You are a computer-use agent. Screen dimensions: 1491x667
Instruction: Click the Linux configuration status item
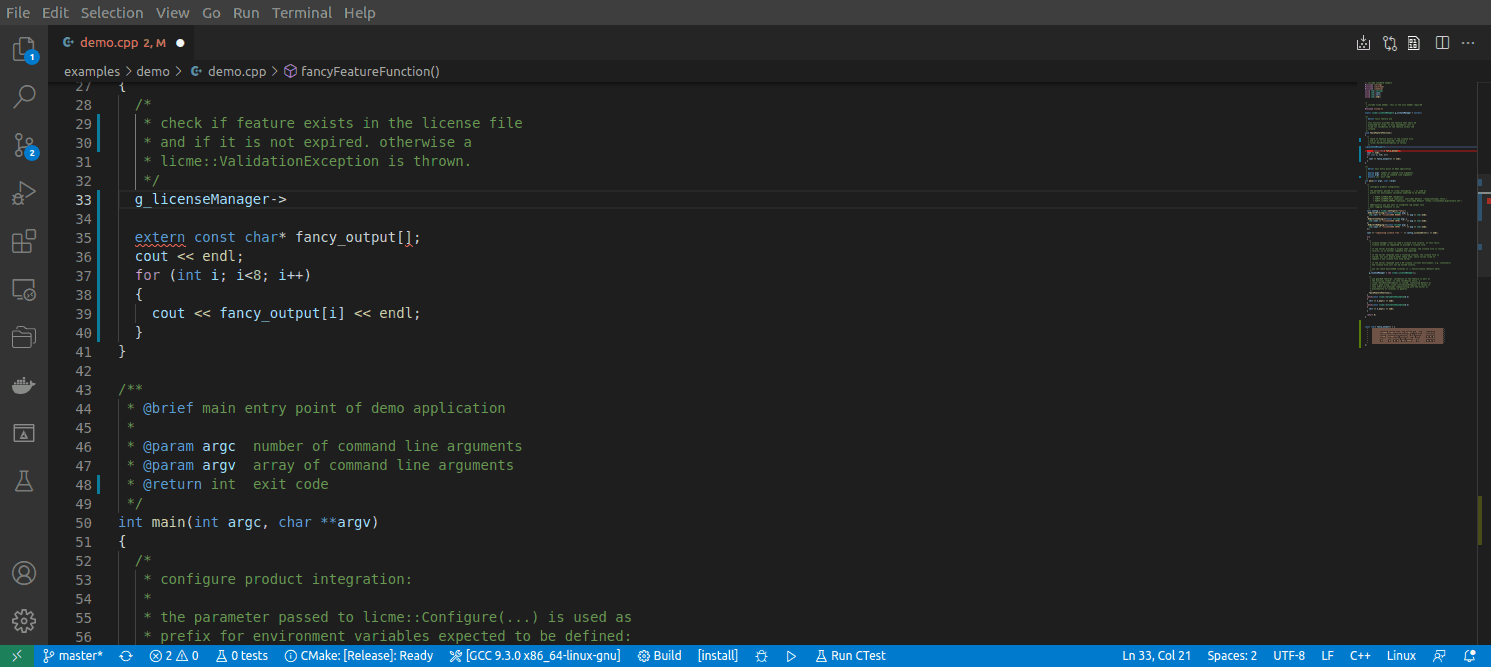[x=1401, y=656]
